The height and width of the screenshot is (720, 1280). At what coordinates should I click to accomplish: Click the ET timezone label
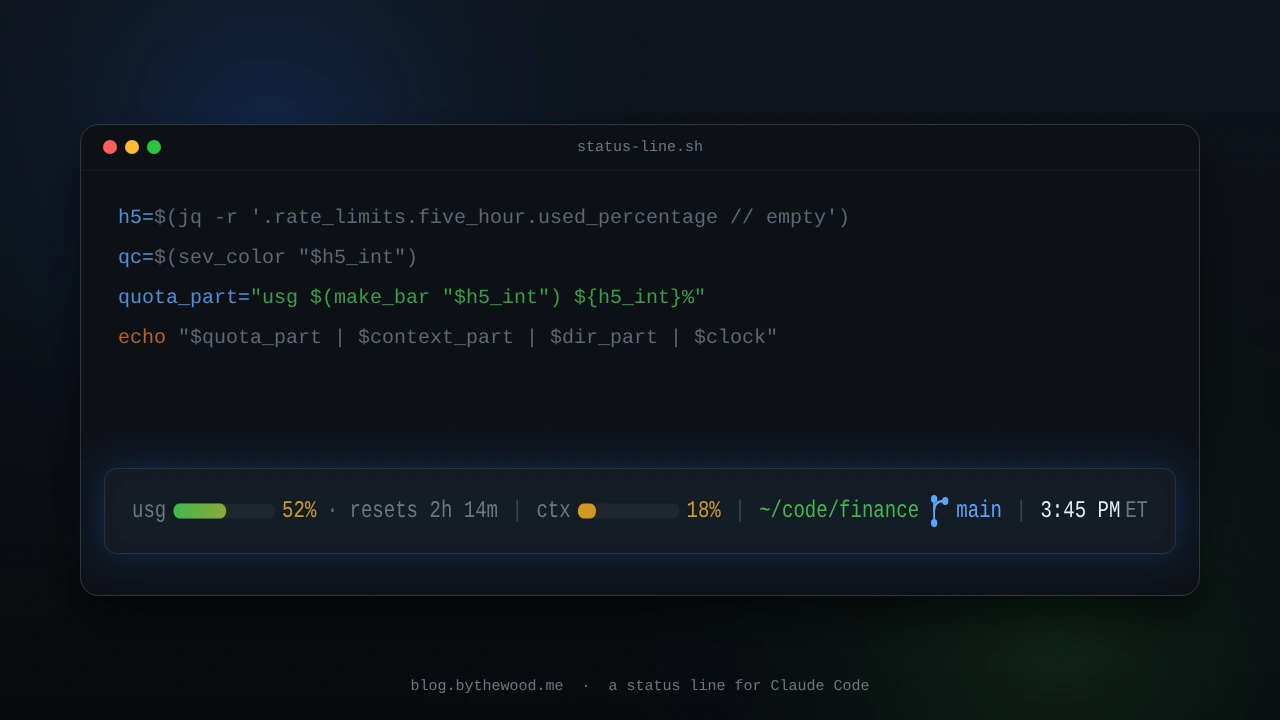point(1136,510)
